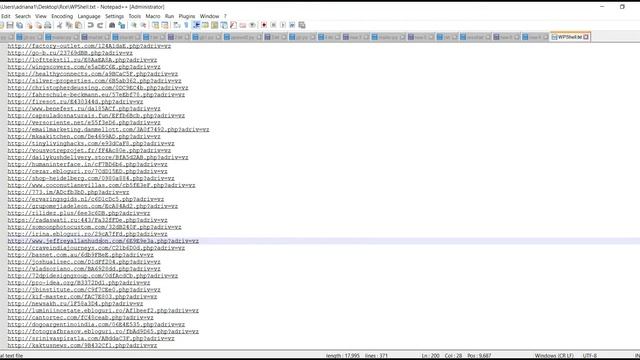This screenshot has height=360, width=640.
Task: Open the Tools menu
Action: click(x=135, y=16)
